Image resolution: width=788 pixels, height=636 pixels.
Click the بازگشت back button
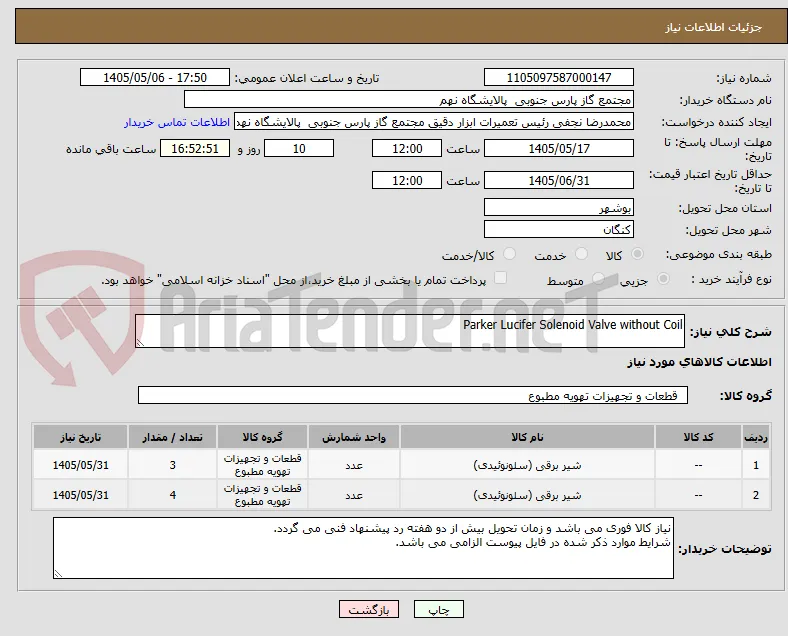tap(369, 609)
